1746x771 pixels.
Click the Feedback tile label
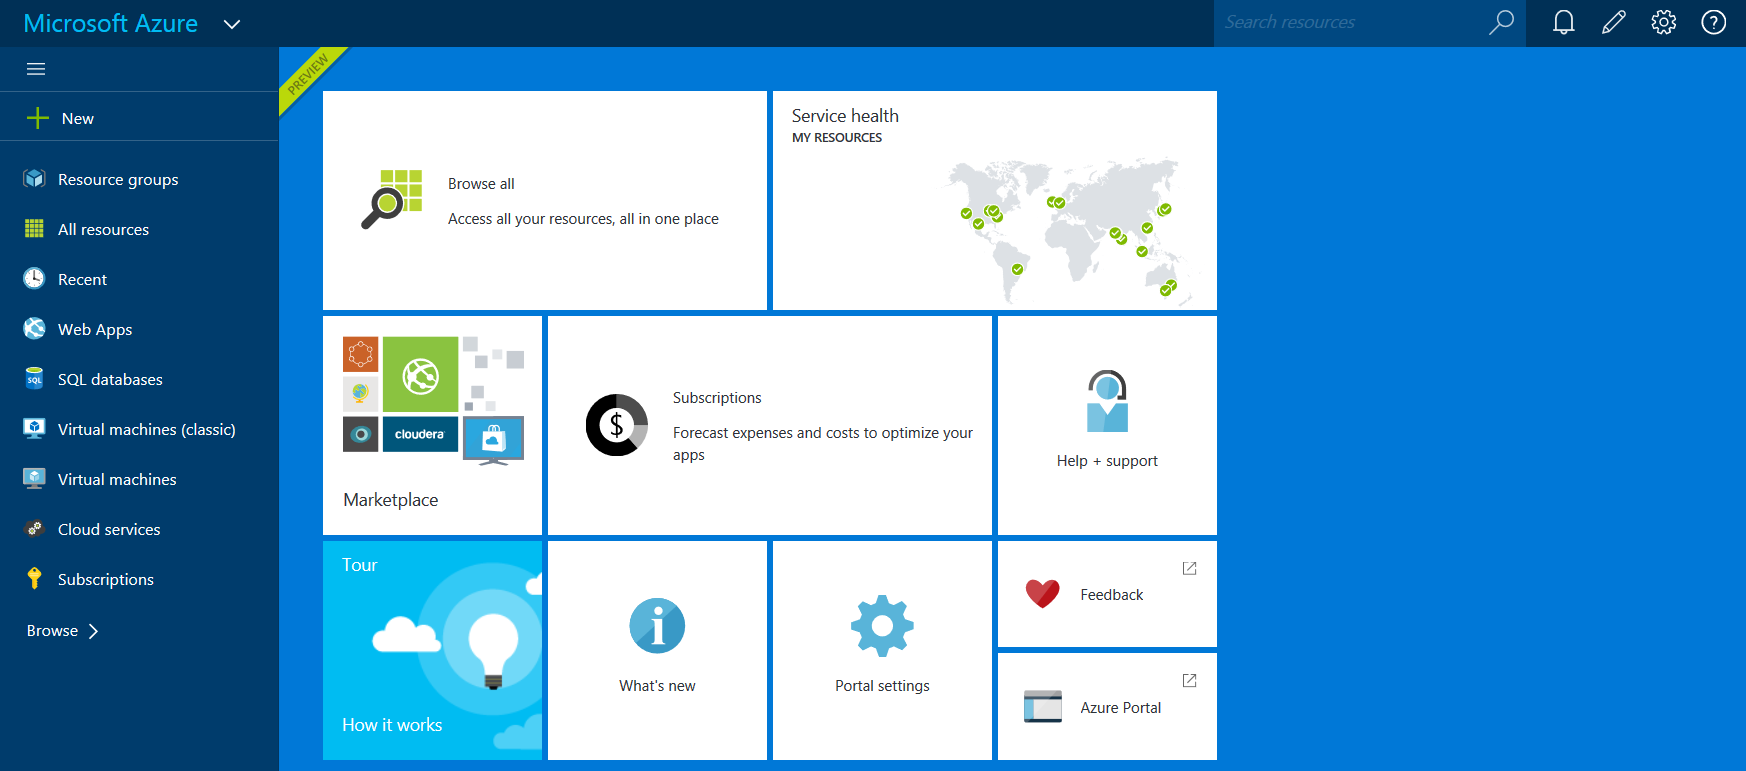pyautogui.click(x=1112, y=595)
